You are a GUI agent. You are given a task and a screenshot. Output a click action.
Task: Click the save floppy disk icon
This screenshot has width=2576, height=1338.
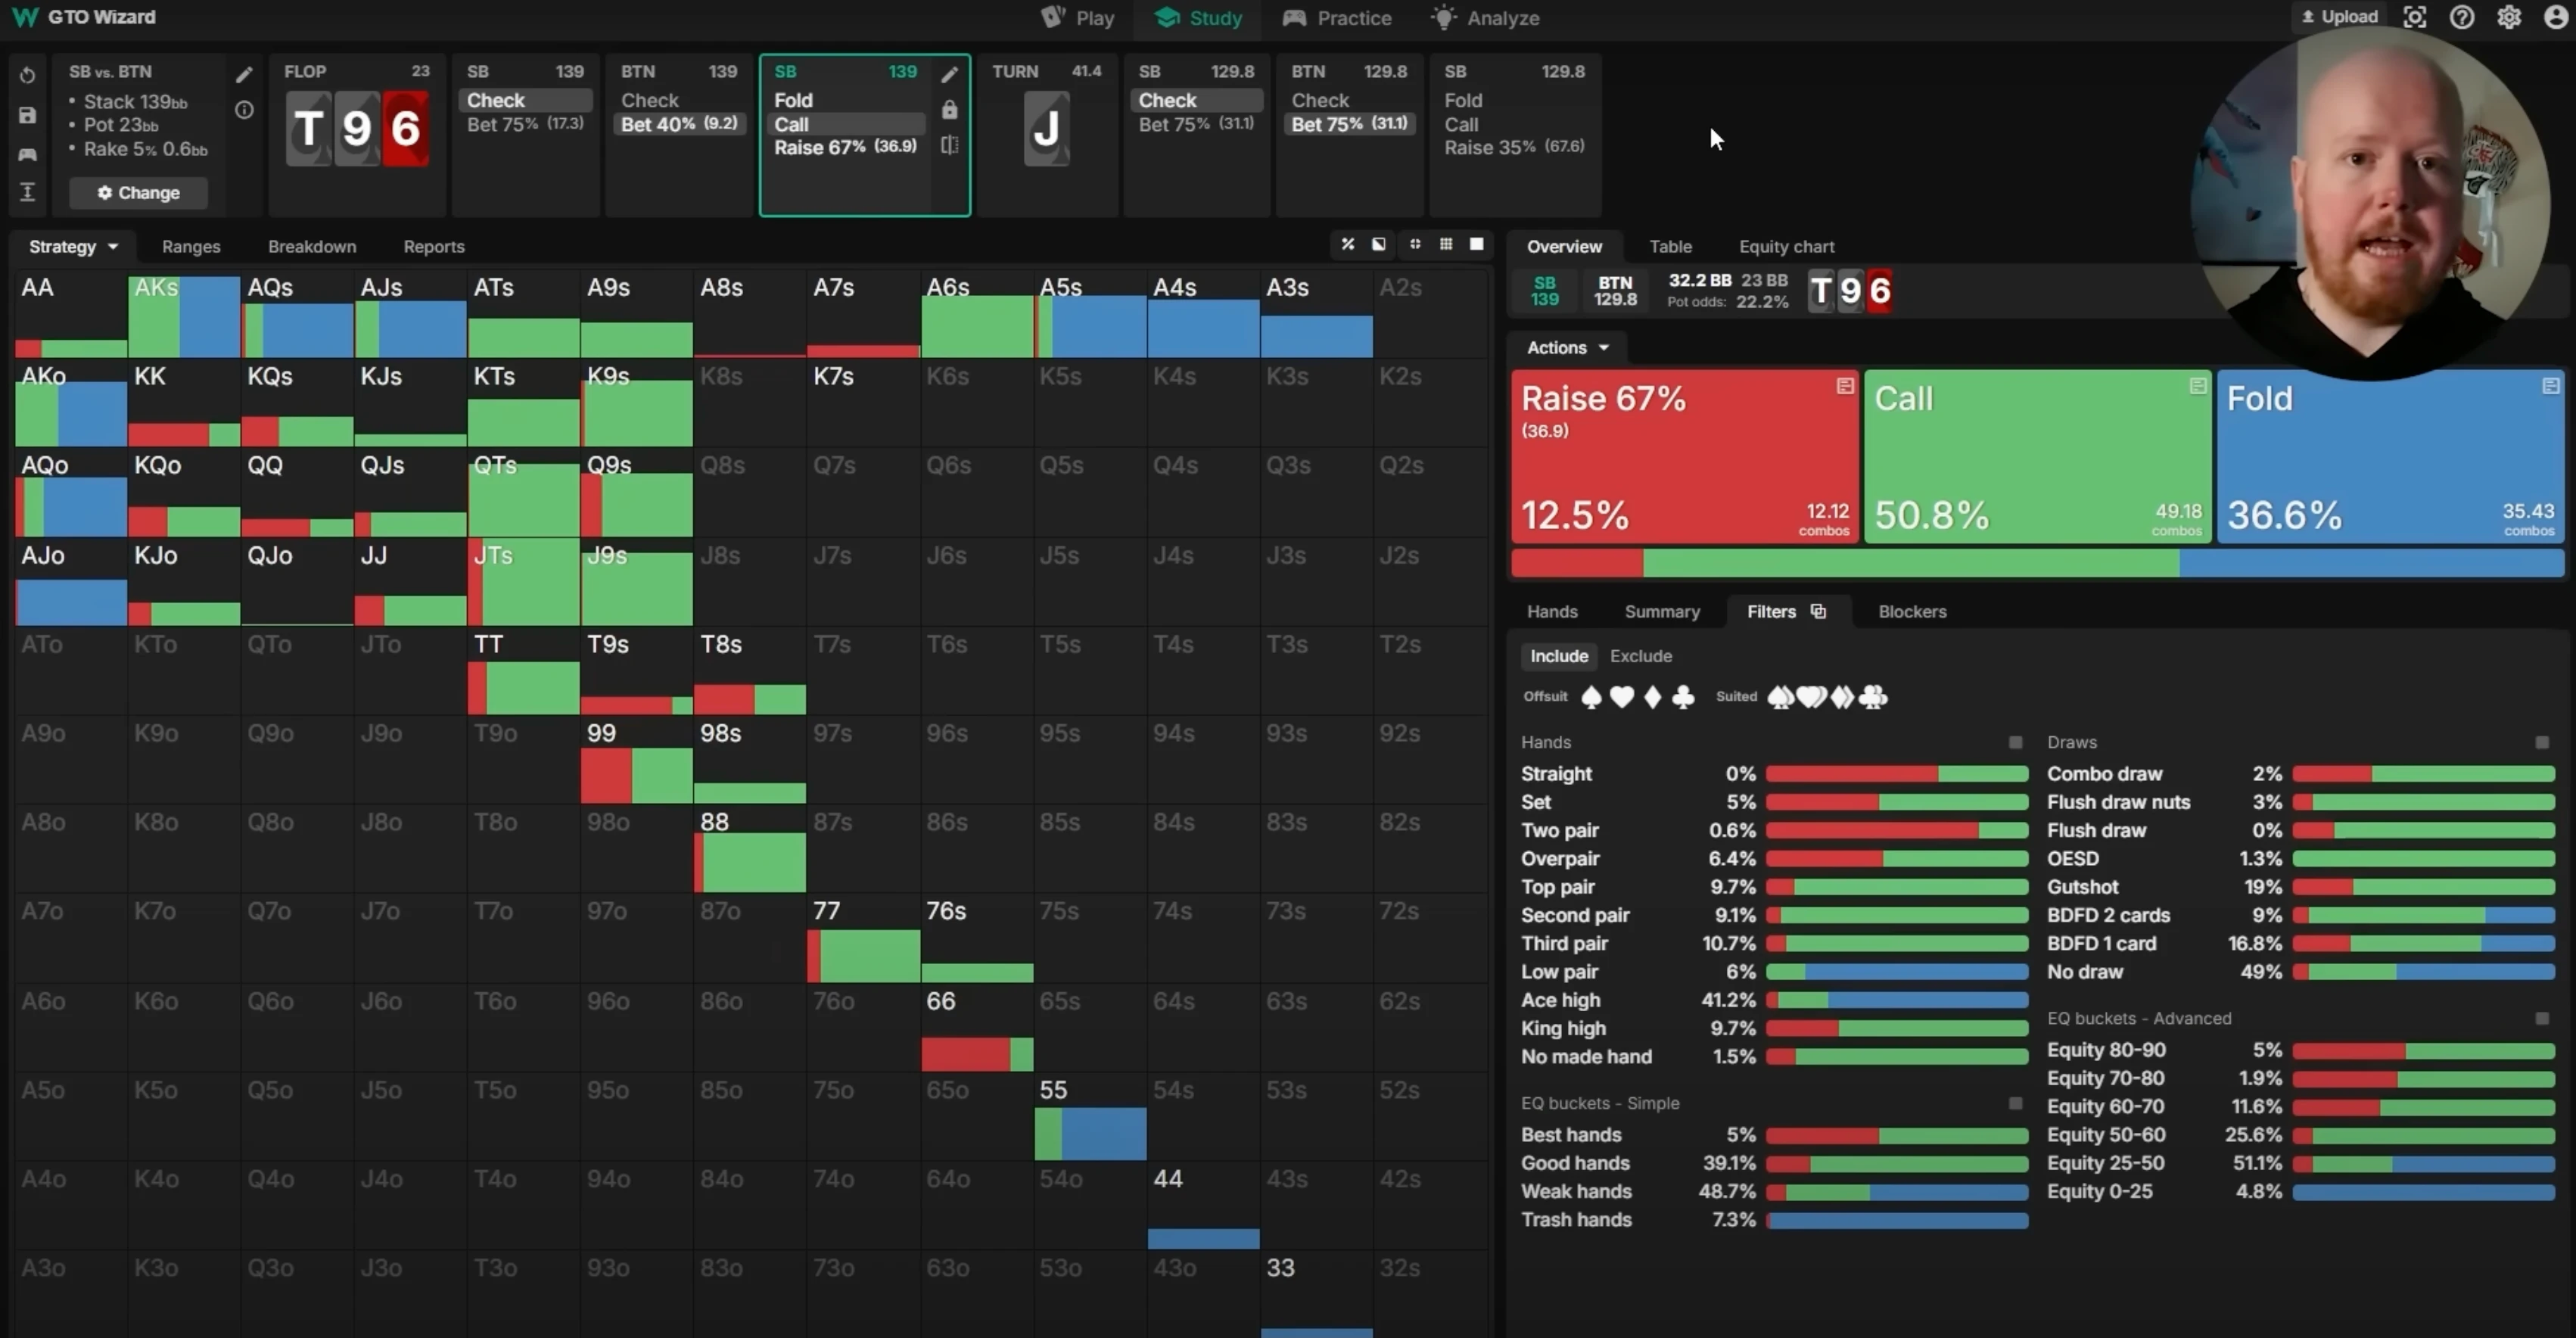coord(27,115)
